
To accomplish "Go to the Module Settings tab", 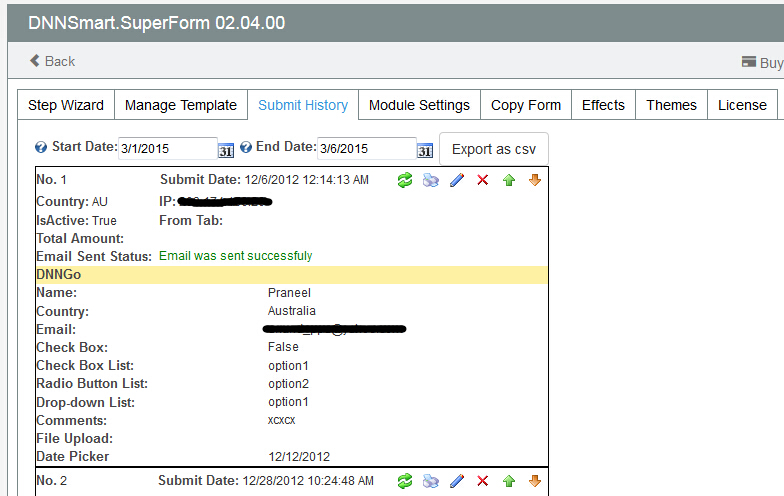I will (x=420, y=105).
